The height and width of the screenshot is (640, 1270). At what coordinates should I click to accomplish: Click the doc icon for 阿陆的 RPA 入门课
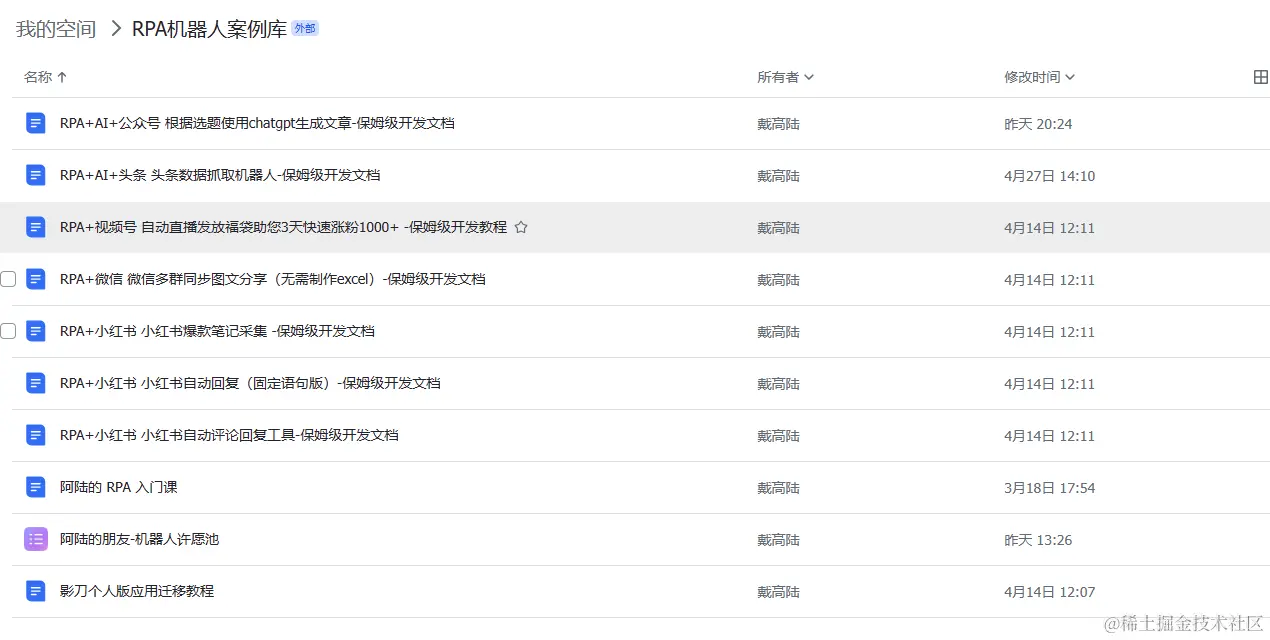point(36,487)
